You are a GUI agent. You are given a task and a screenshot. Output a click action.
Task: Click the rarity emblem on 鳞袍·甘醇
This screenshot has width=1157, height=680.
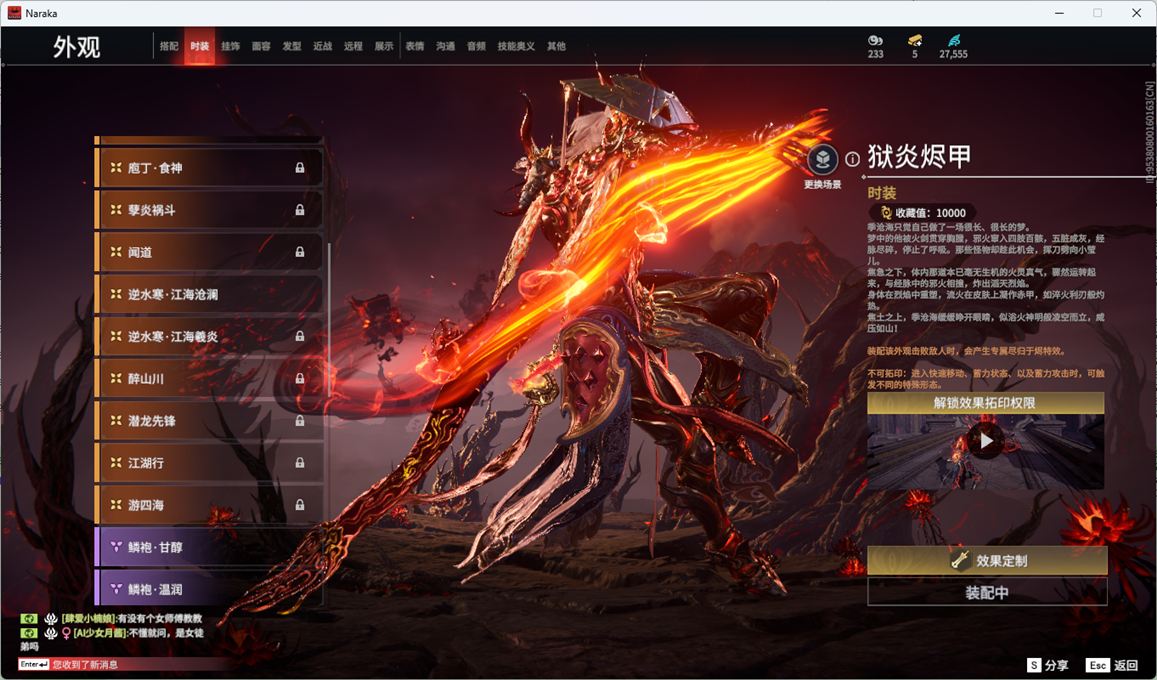[x=116, y=547]
